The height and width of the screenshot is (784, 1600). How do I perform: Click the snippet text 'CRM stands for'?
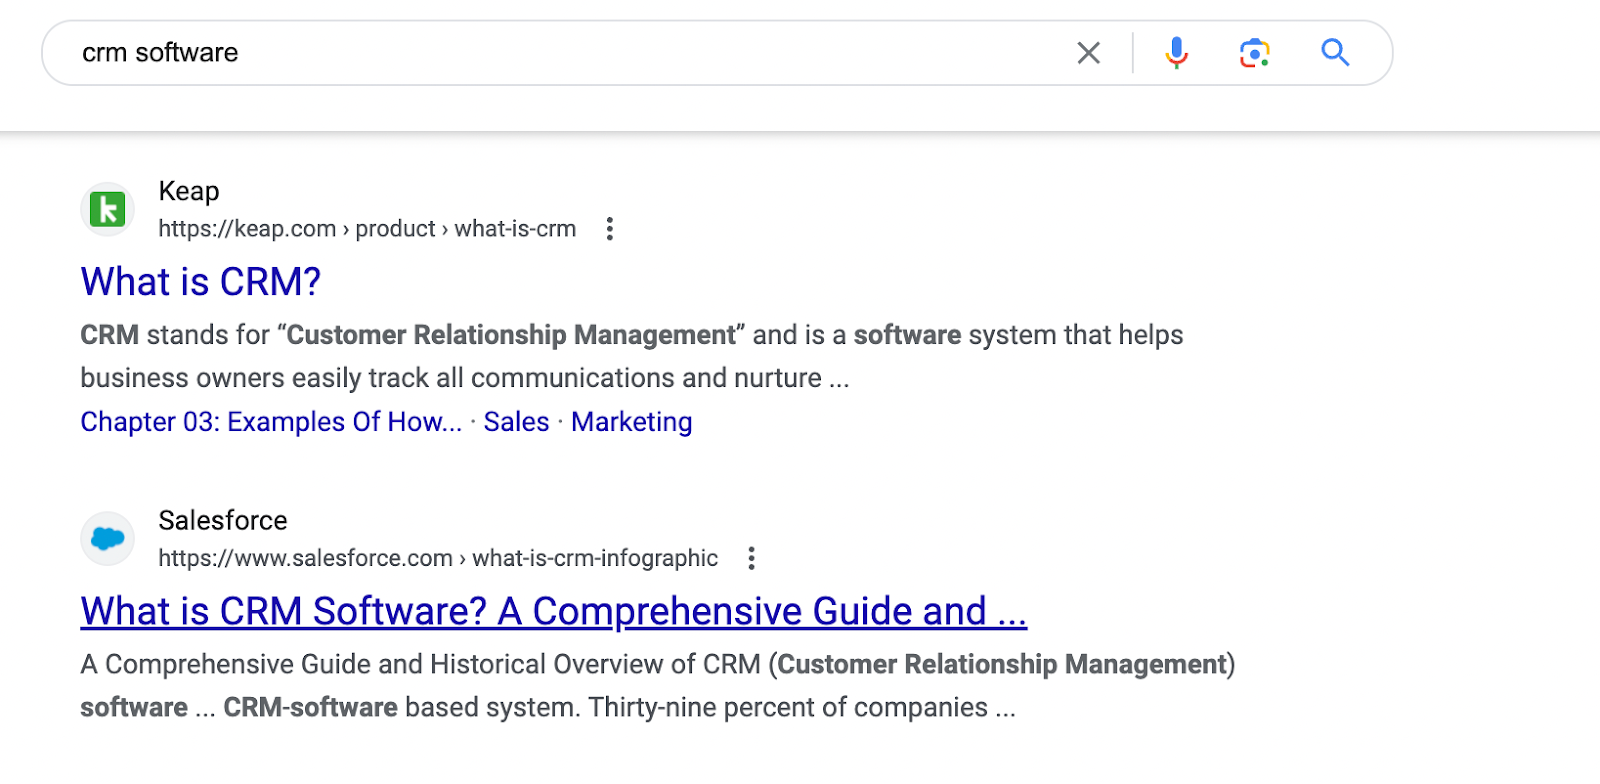[x=175, y=335]
